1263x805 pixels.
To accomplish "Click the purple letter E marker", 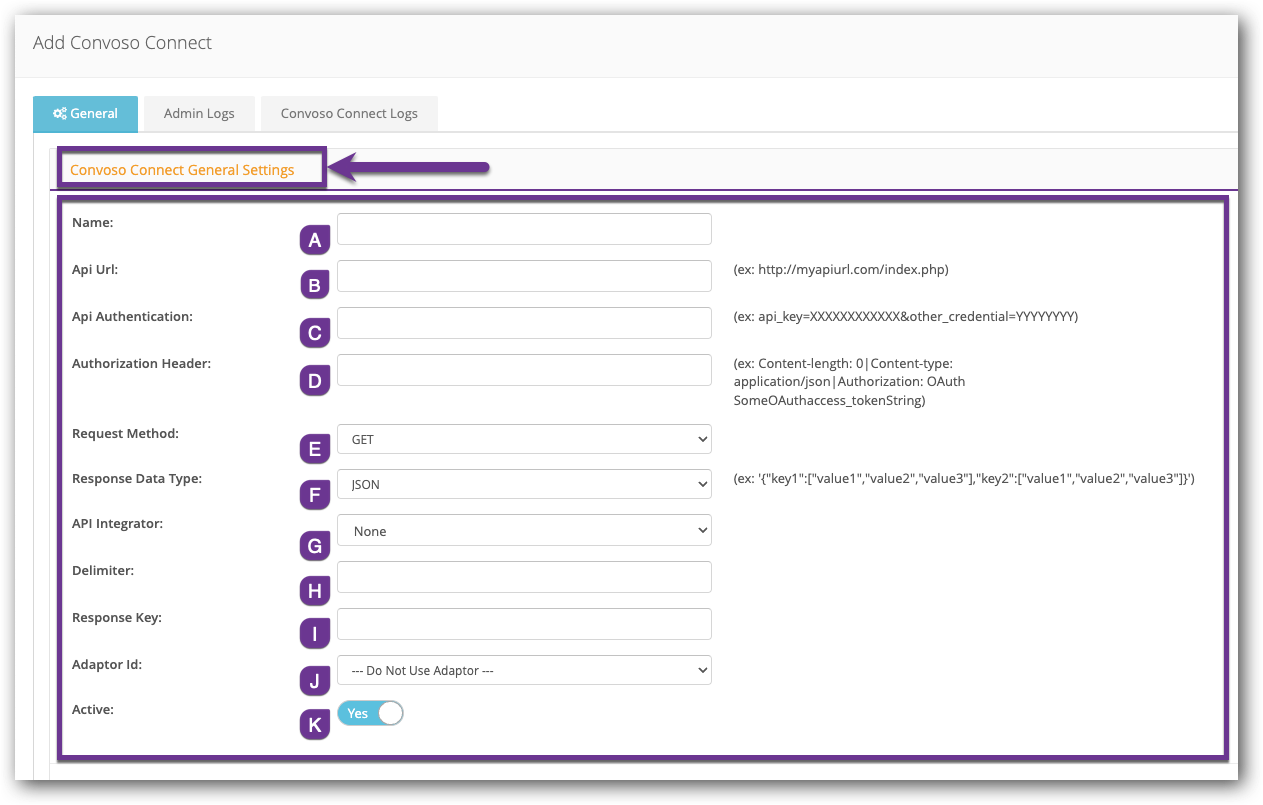I will [315, 449].
